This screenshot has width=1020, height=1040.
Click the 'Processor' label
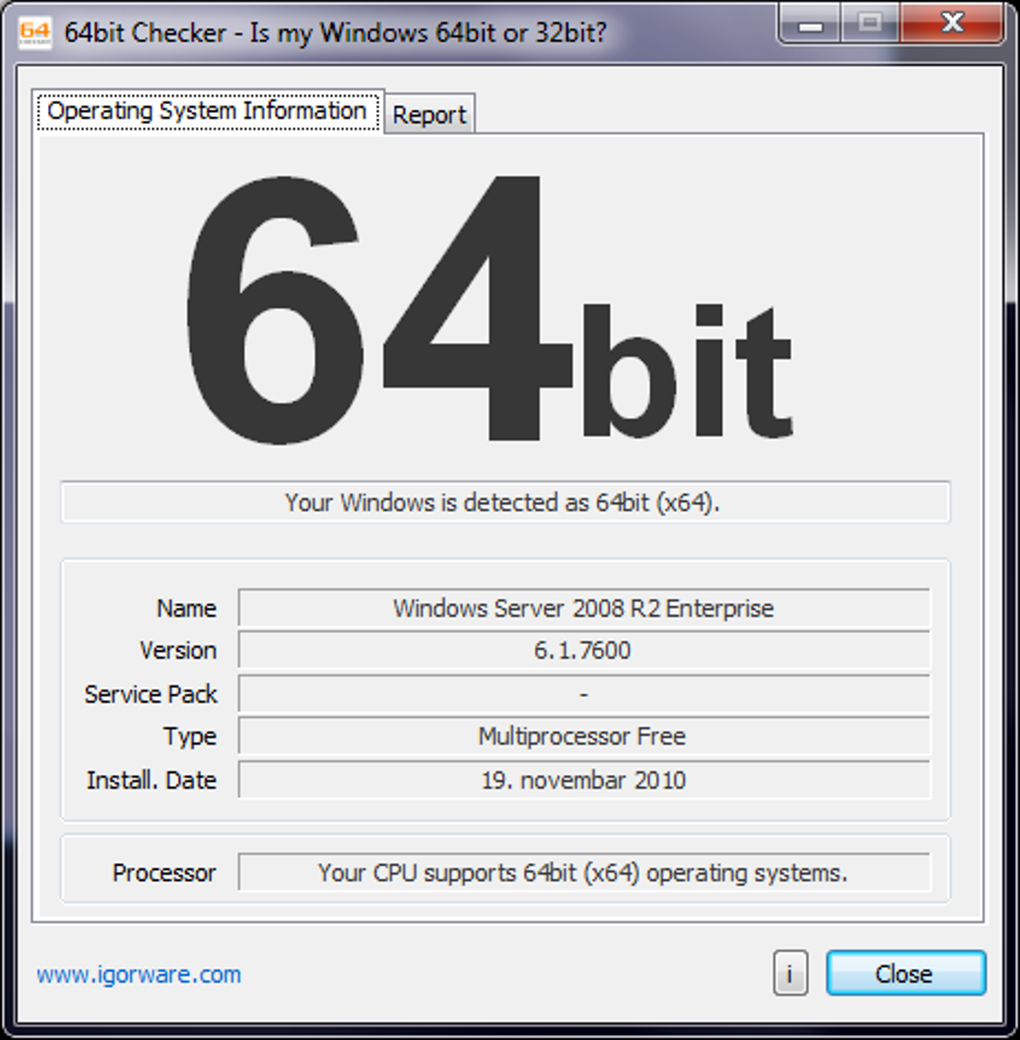click(164, 873)
